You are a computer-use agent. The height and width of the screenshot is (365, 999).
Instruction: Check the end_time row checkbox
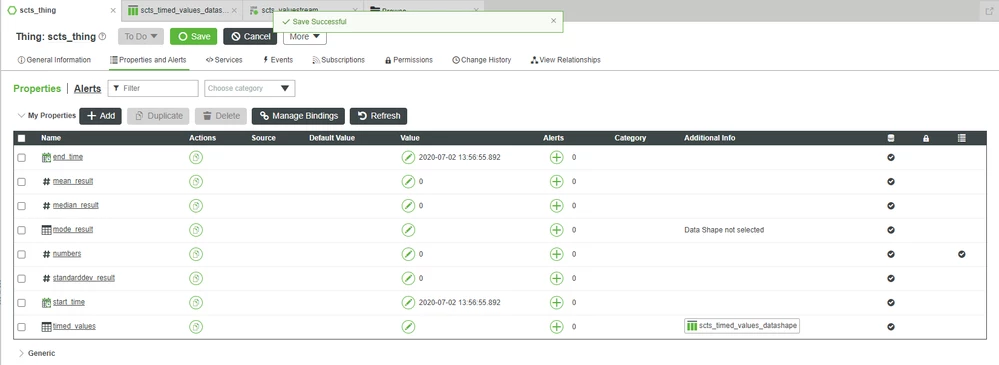pyautogui.click(x=22, y=157)
